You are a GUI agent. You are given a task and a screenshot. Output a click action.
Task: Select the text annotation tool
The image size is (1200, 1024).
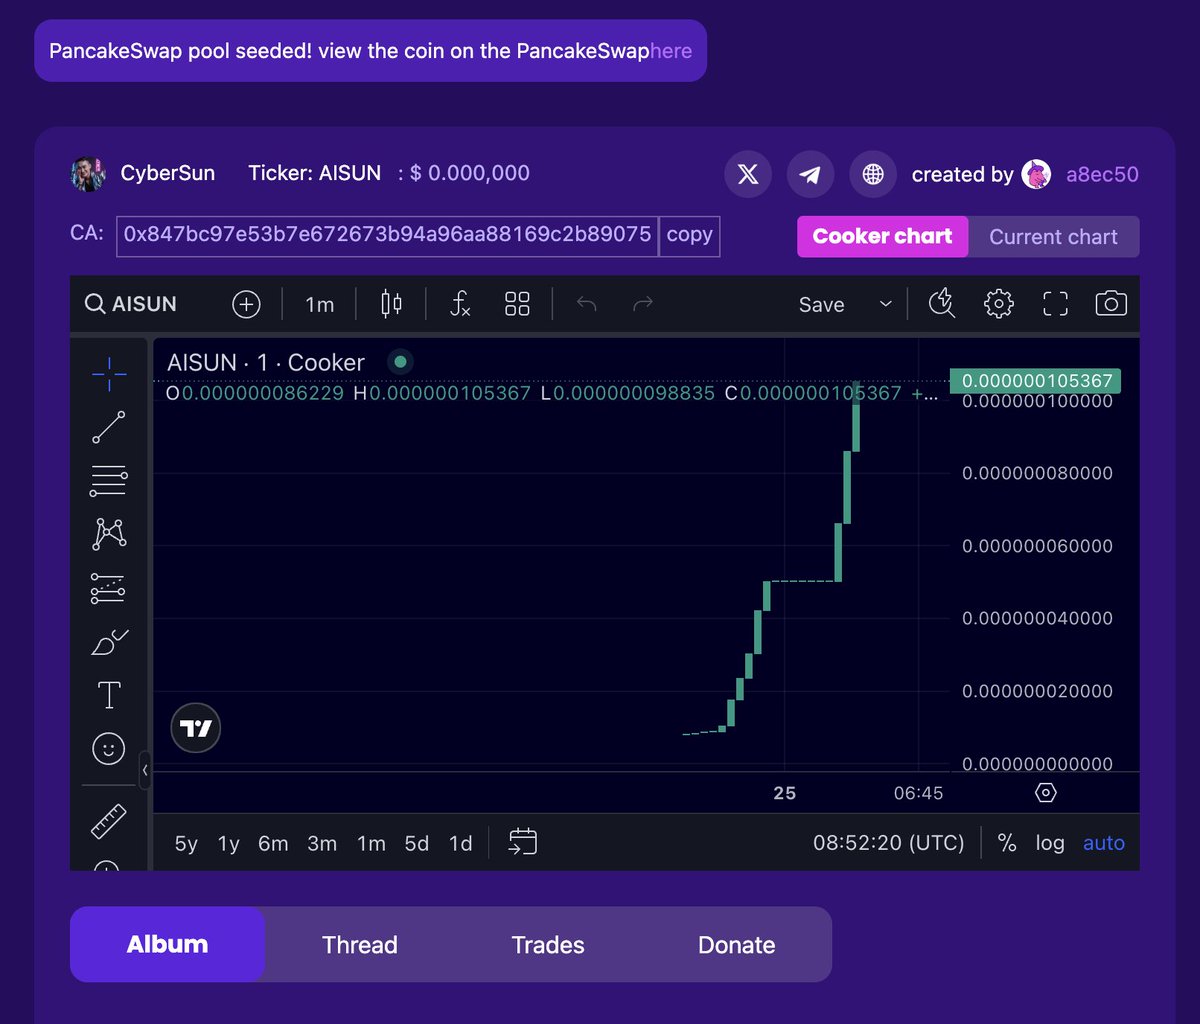[x=109, y=695]
